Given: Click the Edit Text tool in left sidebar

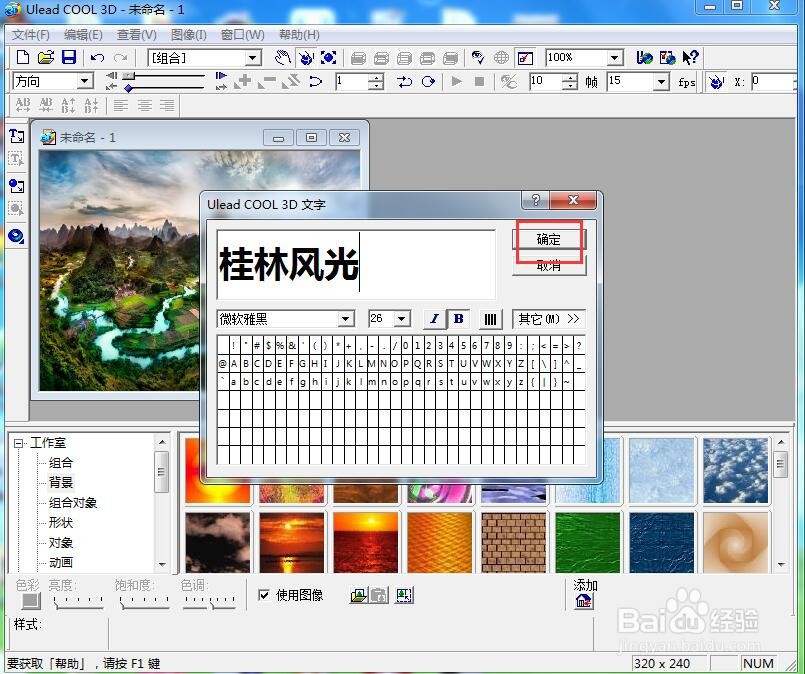Looking at the screenshot, I should (16, 159).
